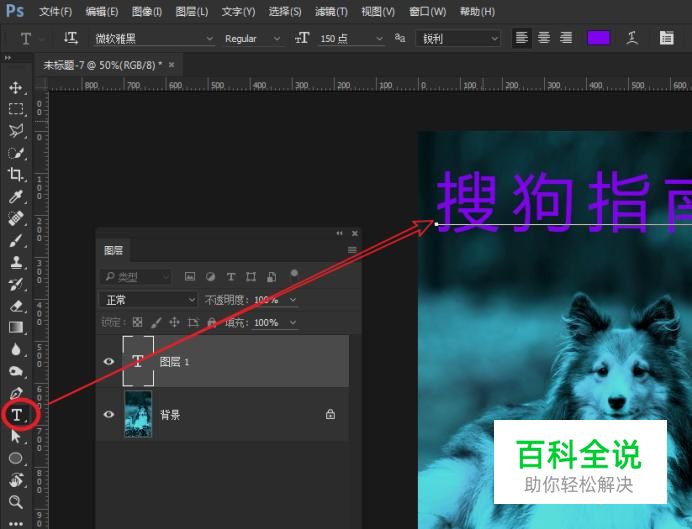Select the Clone Stamp tool
Image resolution: width=692 pixels, height=529 pixels.
coord(16,262)
